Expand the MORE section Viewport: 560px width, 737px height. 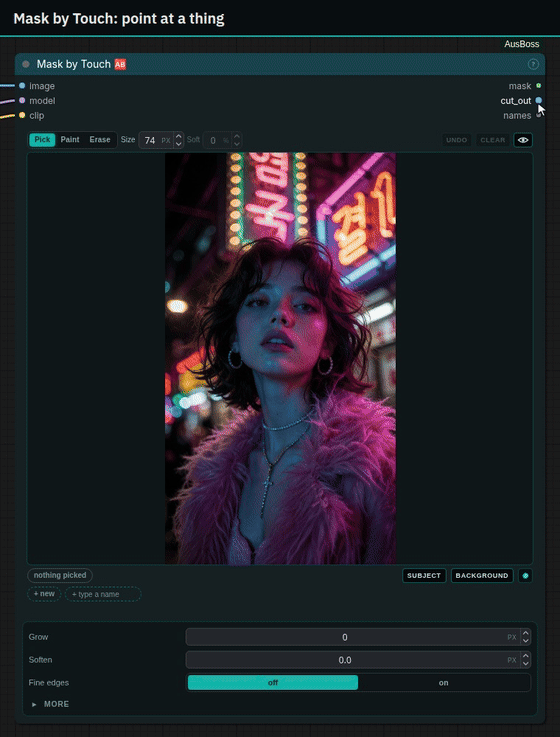click(x=50, y=704)
